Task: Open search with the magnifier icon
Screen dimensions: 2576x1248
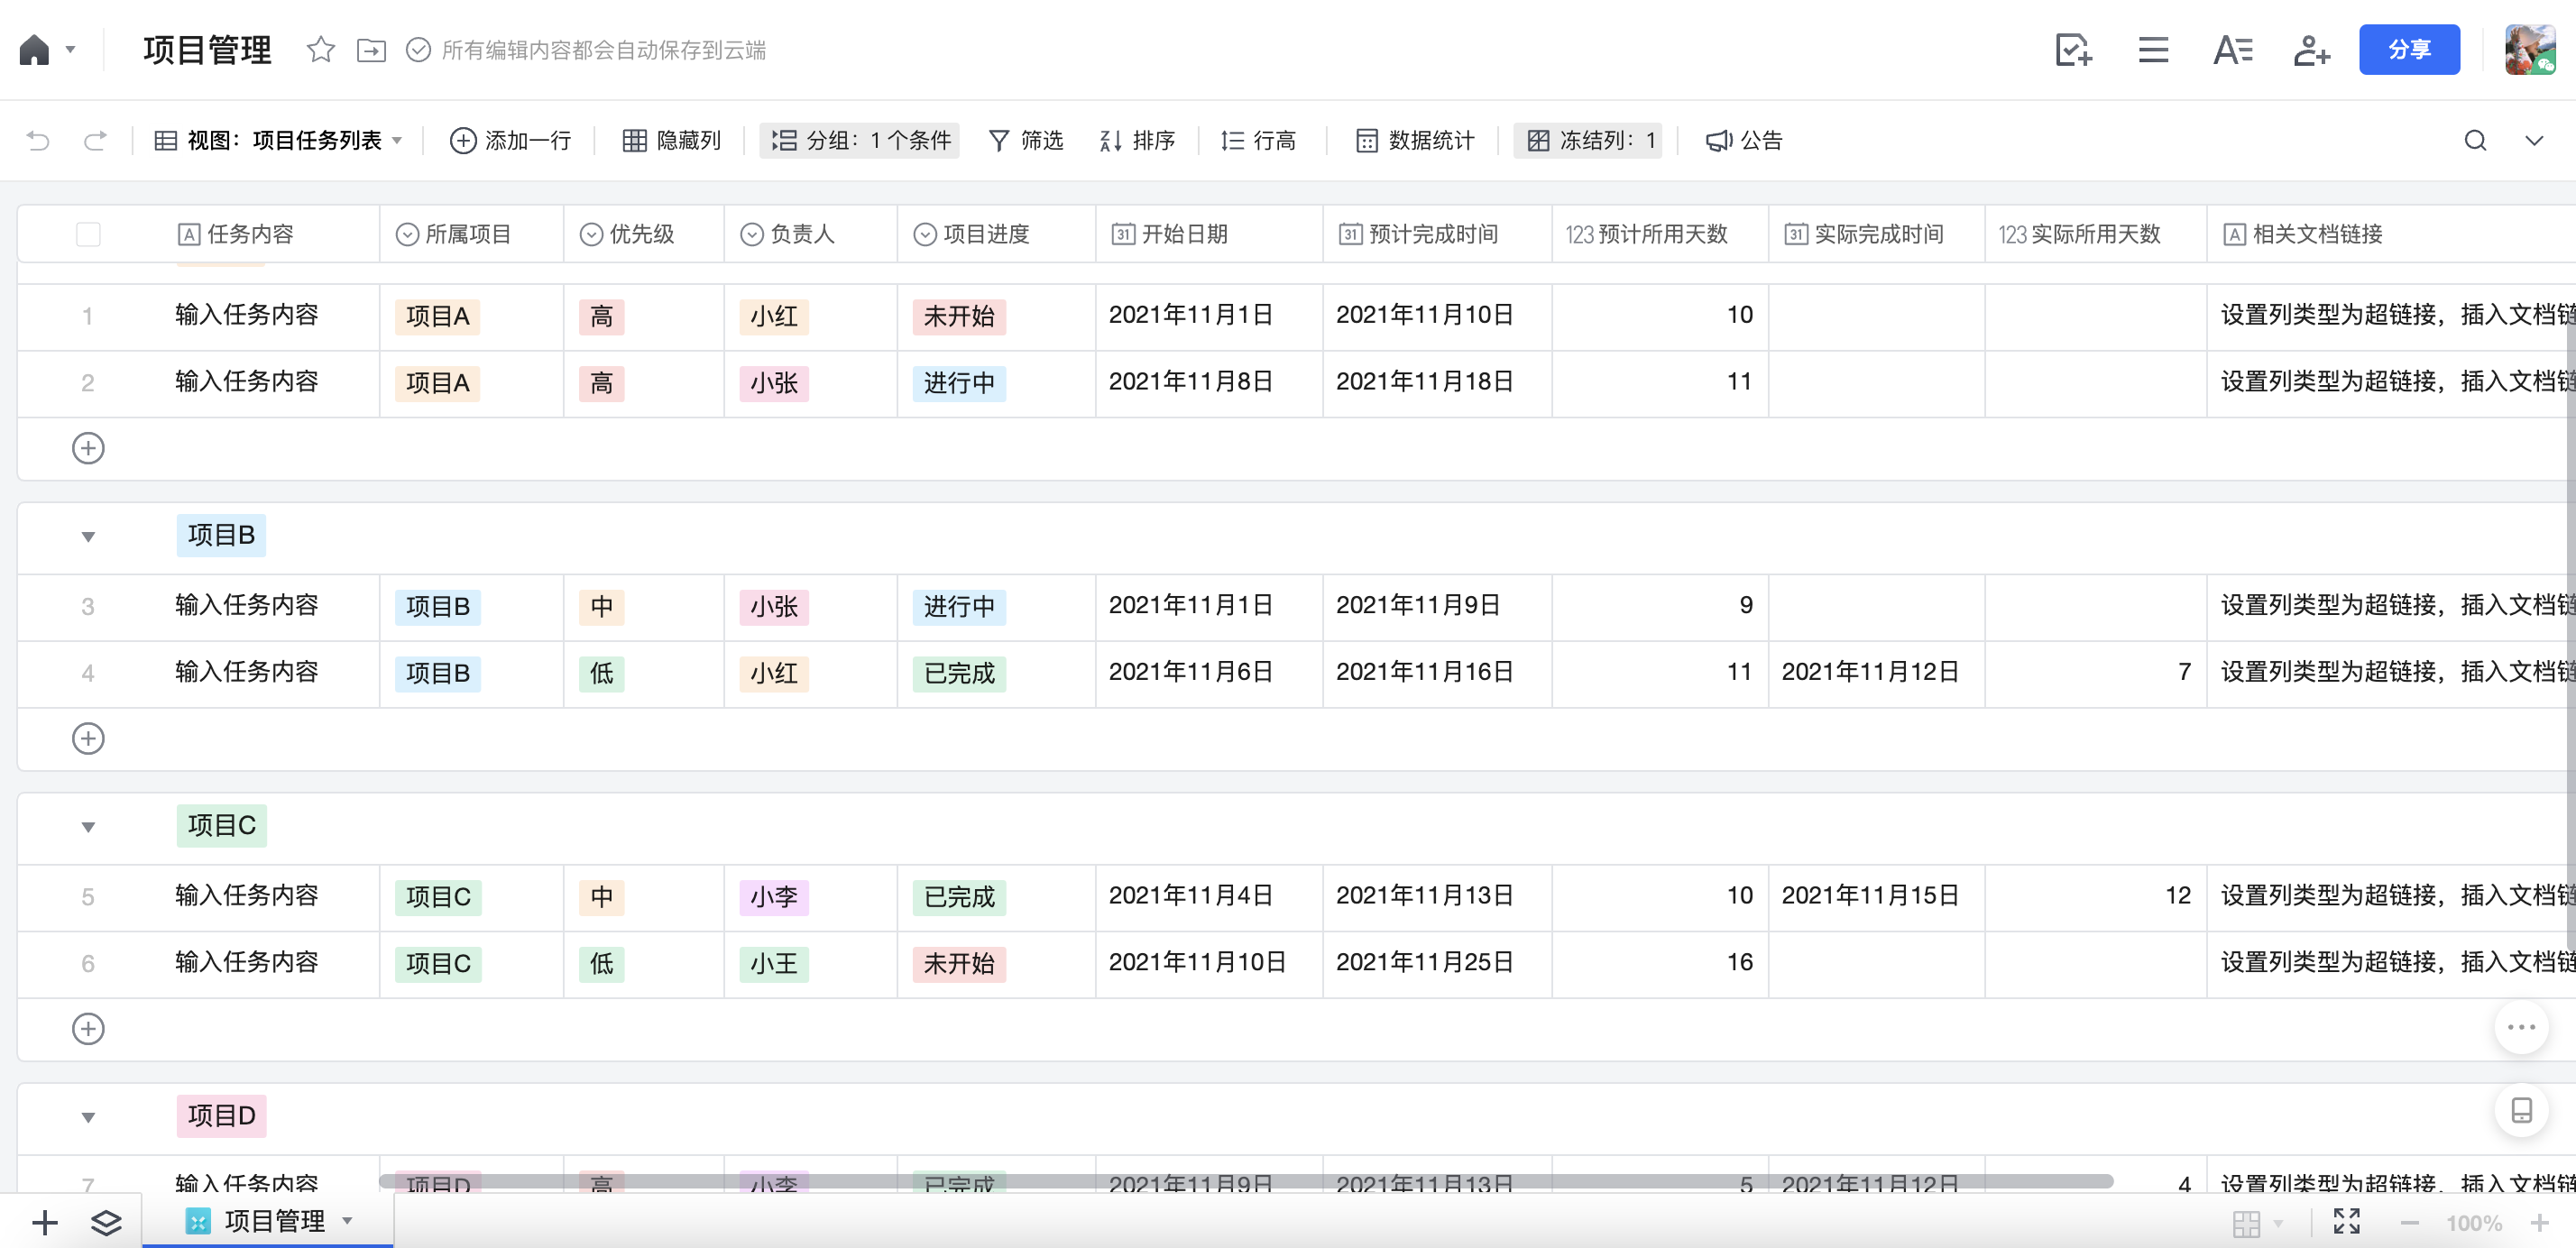Action: coord(2476,140)
